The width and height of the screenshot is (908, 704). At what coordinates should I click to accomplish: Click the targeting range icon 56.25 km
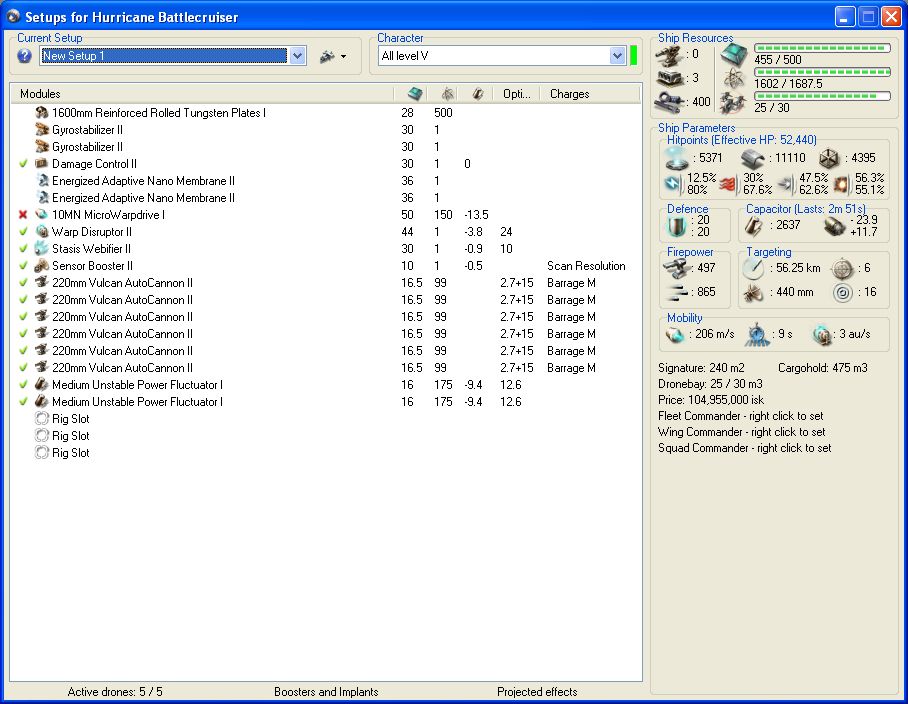[x=753, y=268]
